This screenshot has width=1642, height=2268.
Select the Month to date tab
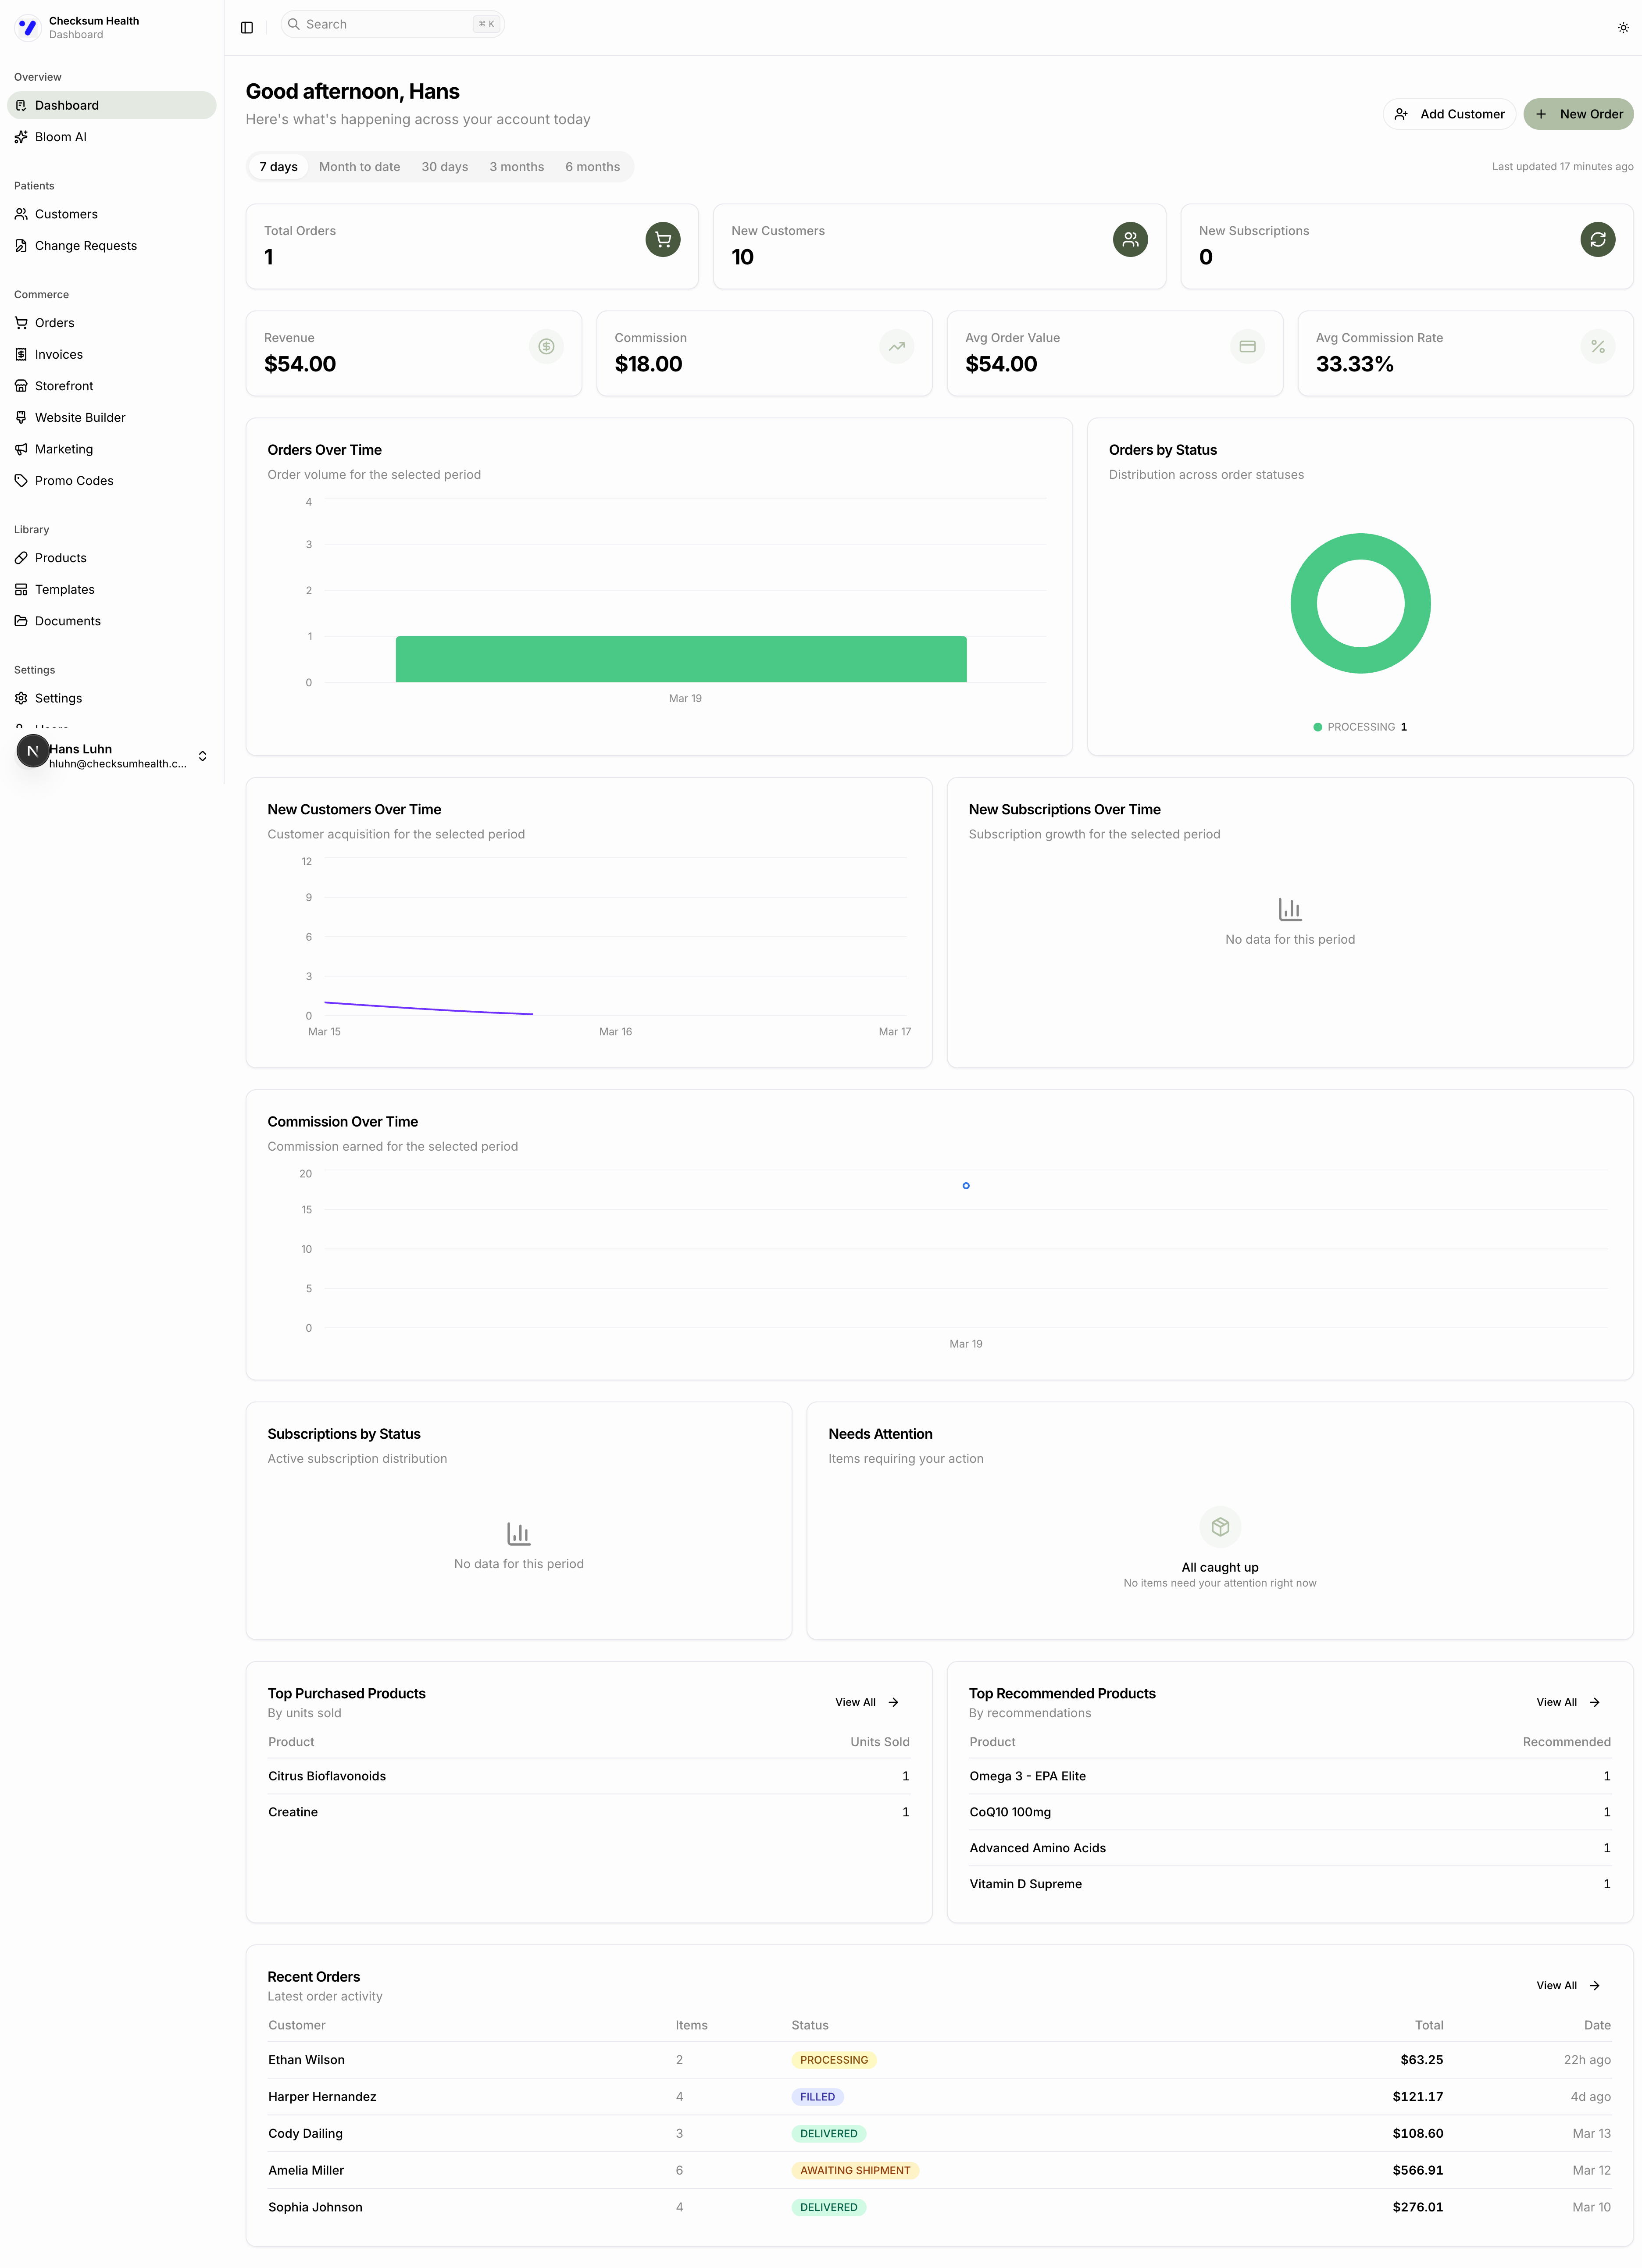click(x=359, y=167)
